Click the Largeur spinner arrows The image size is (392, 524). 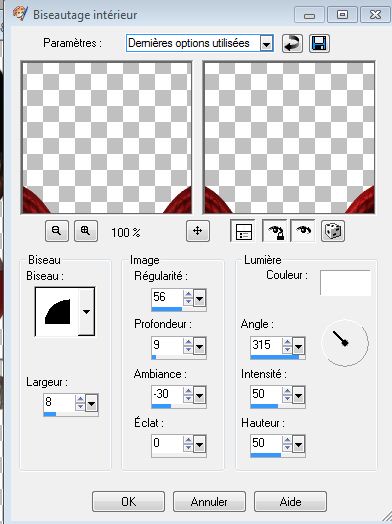click(80, 403)
